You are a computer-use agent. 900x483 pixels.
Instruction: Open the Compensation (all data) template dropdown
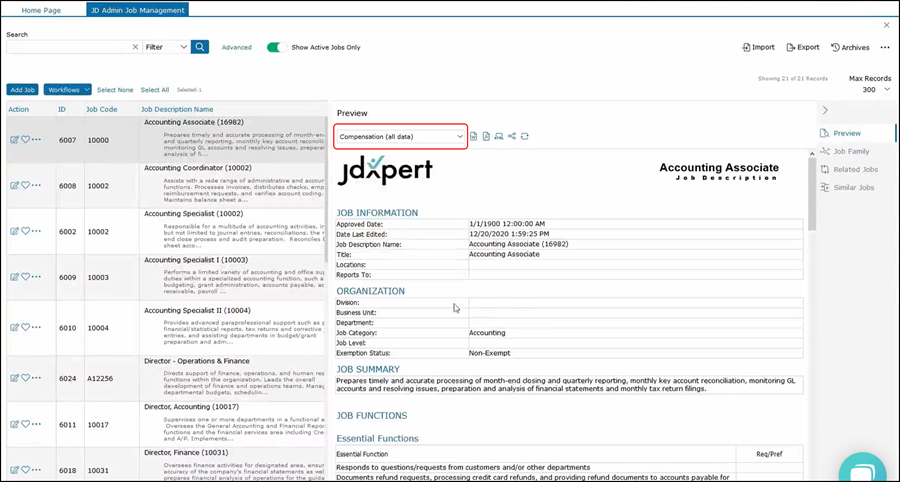[x=400, y=136]
